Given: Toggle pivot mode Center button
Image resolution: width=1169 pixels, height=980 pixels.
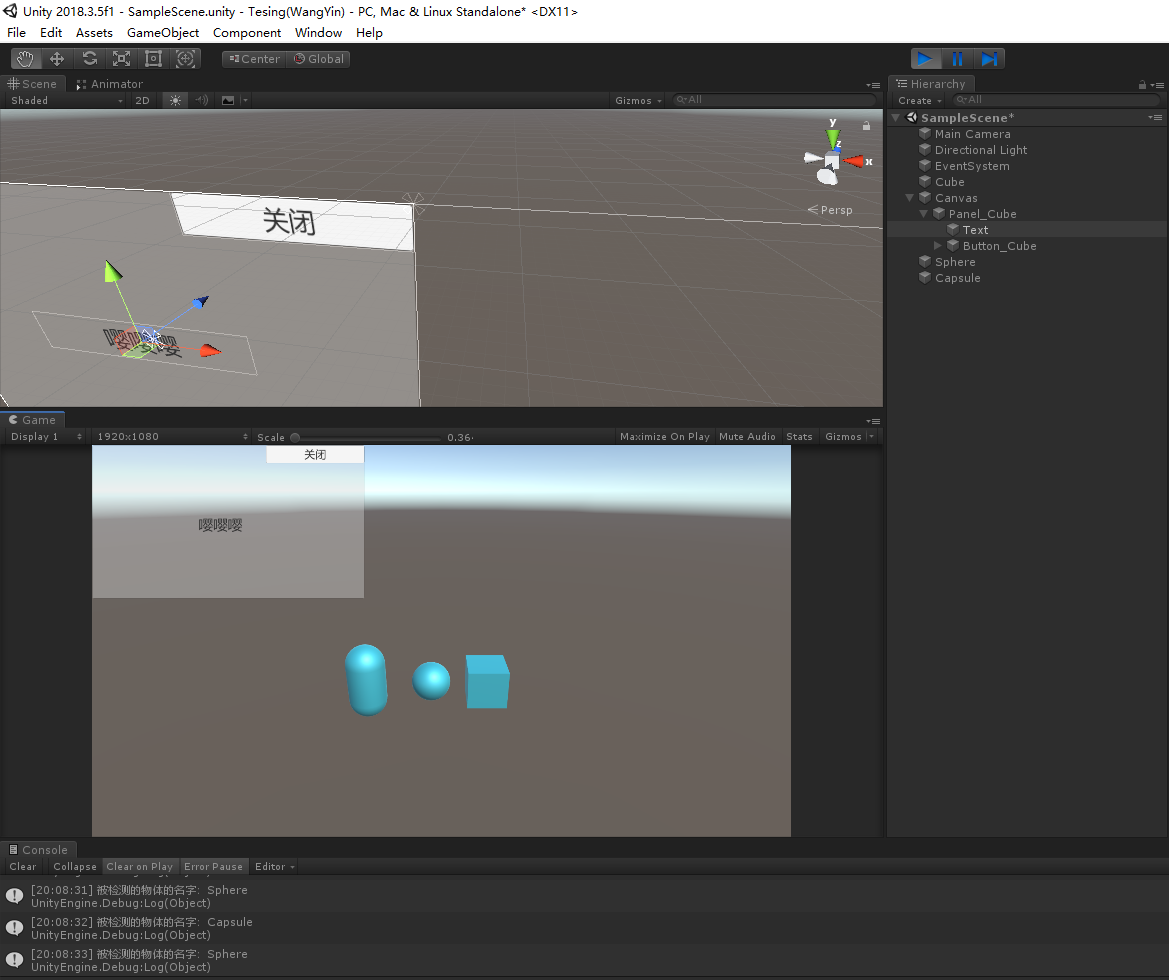Looking at the screenshot, I should [254, 59].
